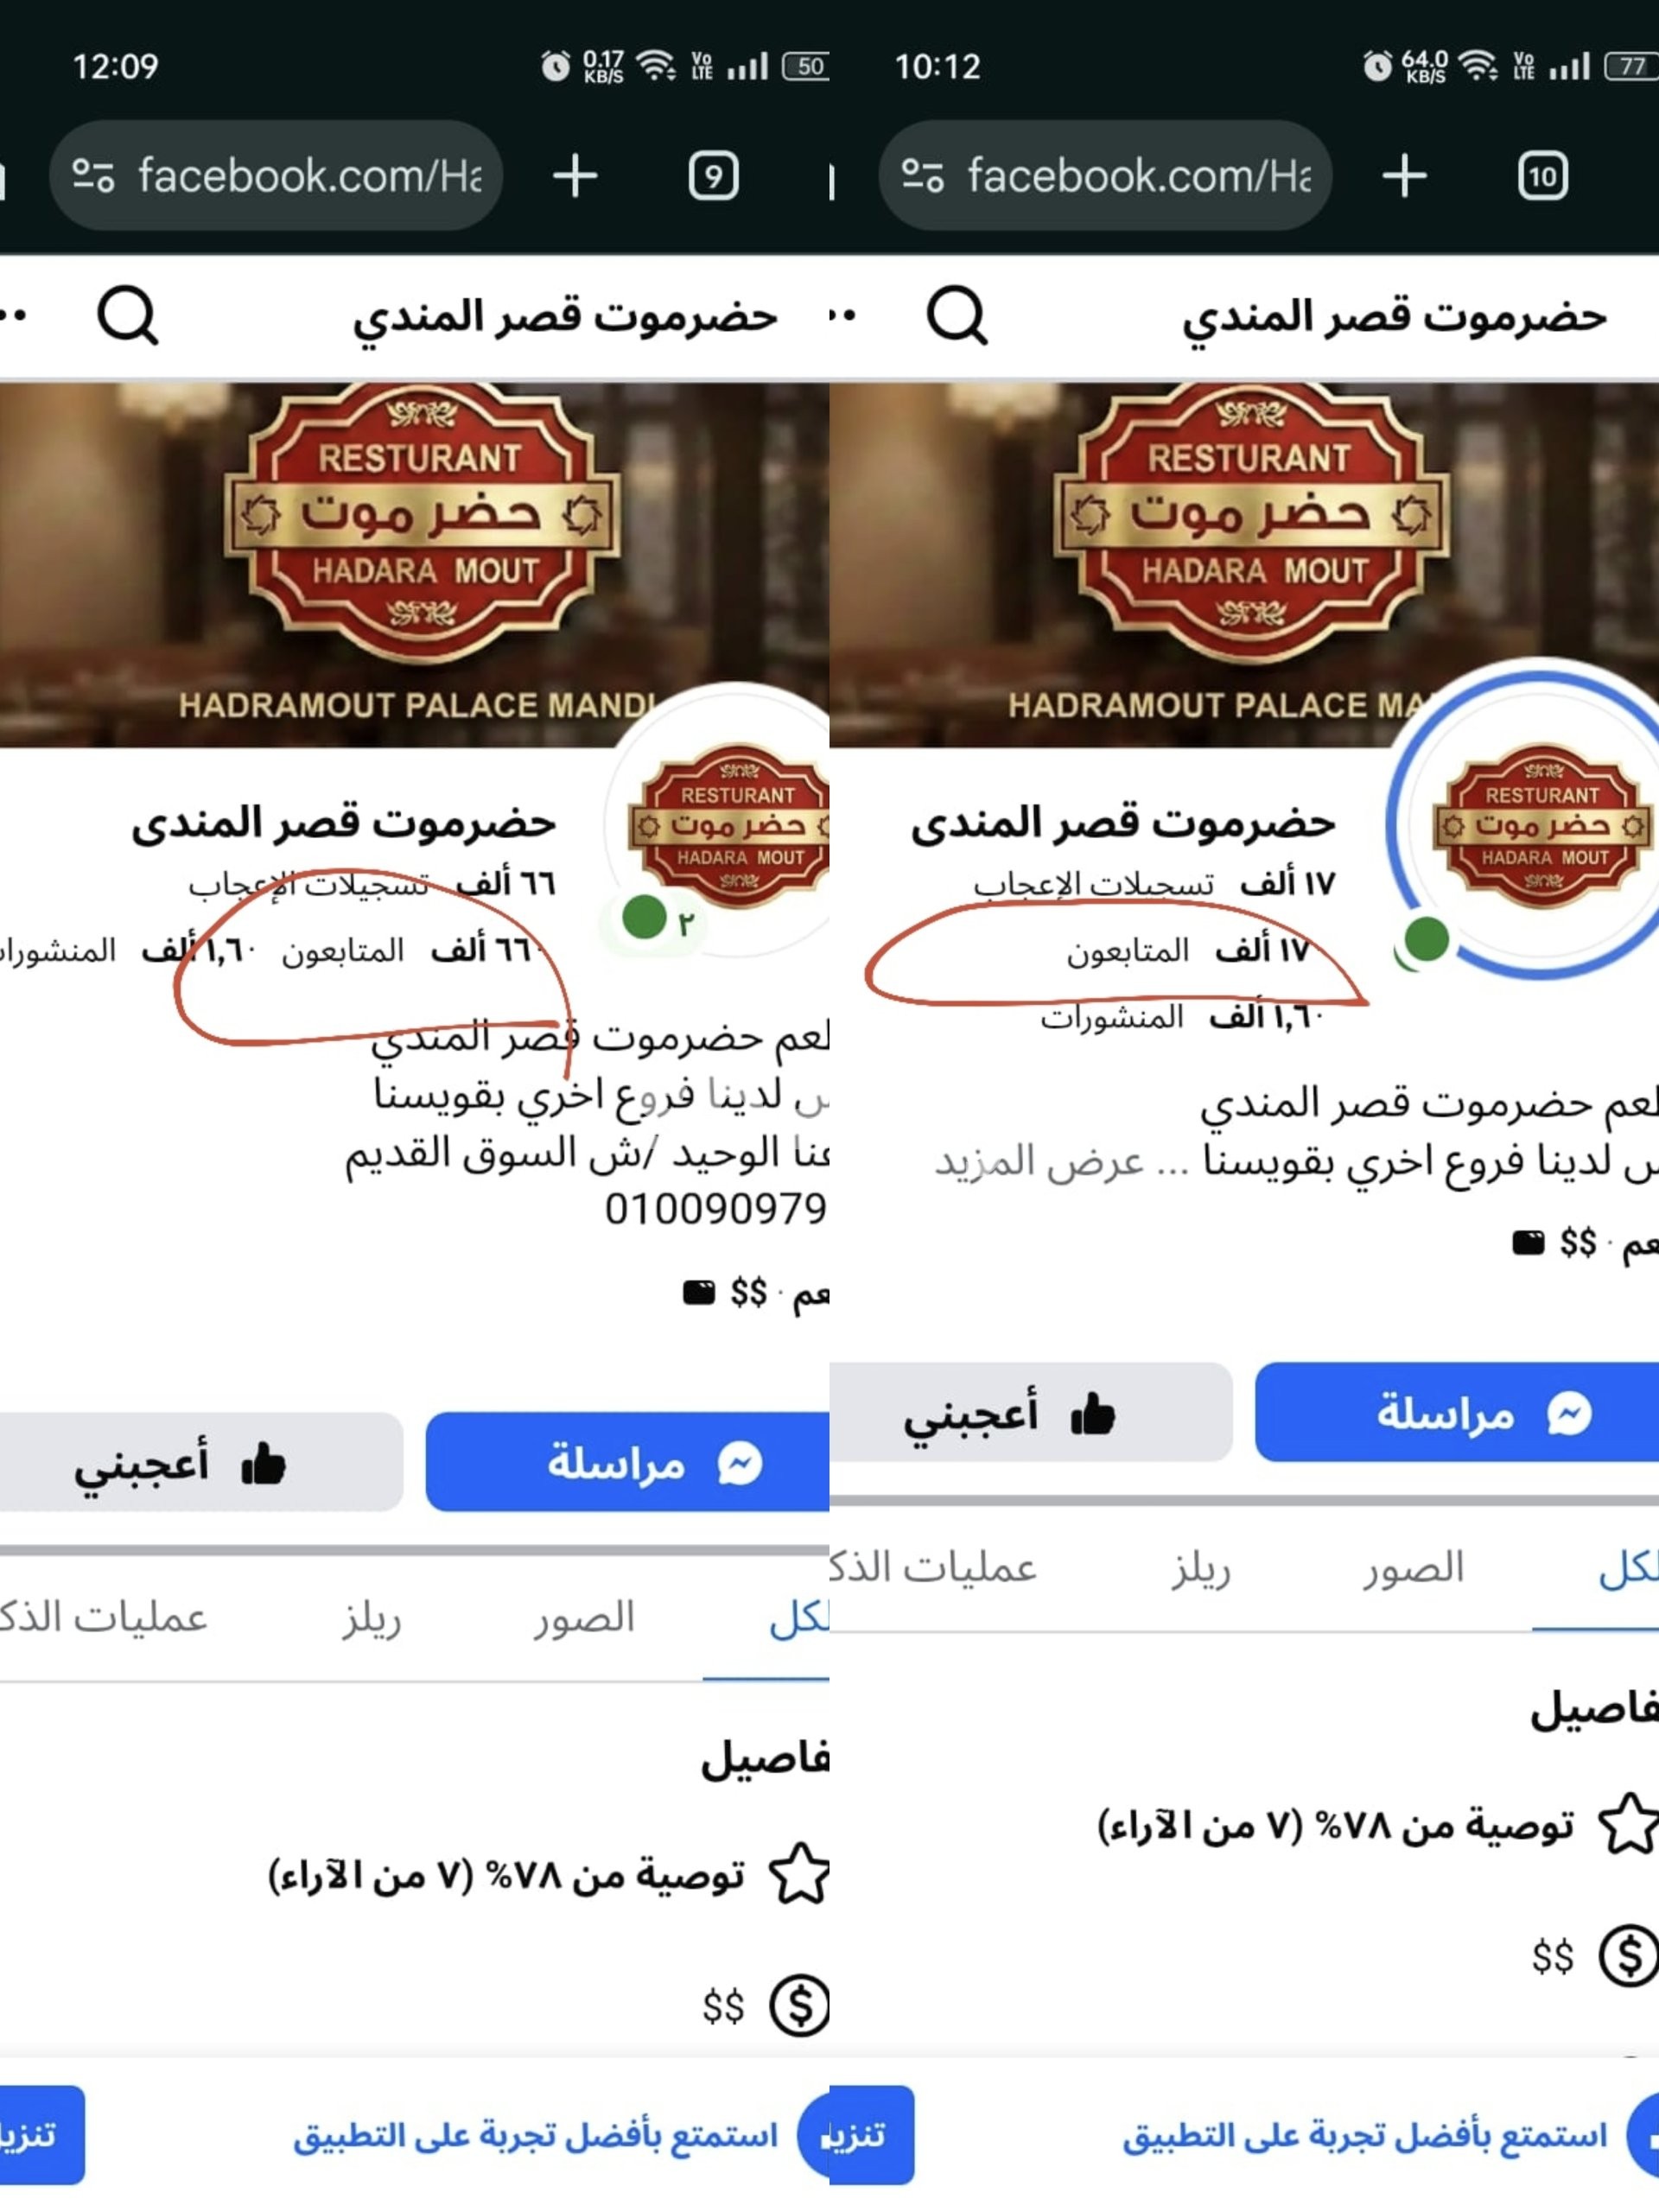Tap أعجبني like button in left screenshot
Viewport: 1659px width, 2212px height.
pyautogui.click(x=201, y=1462)
